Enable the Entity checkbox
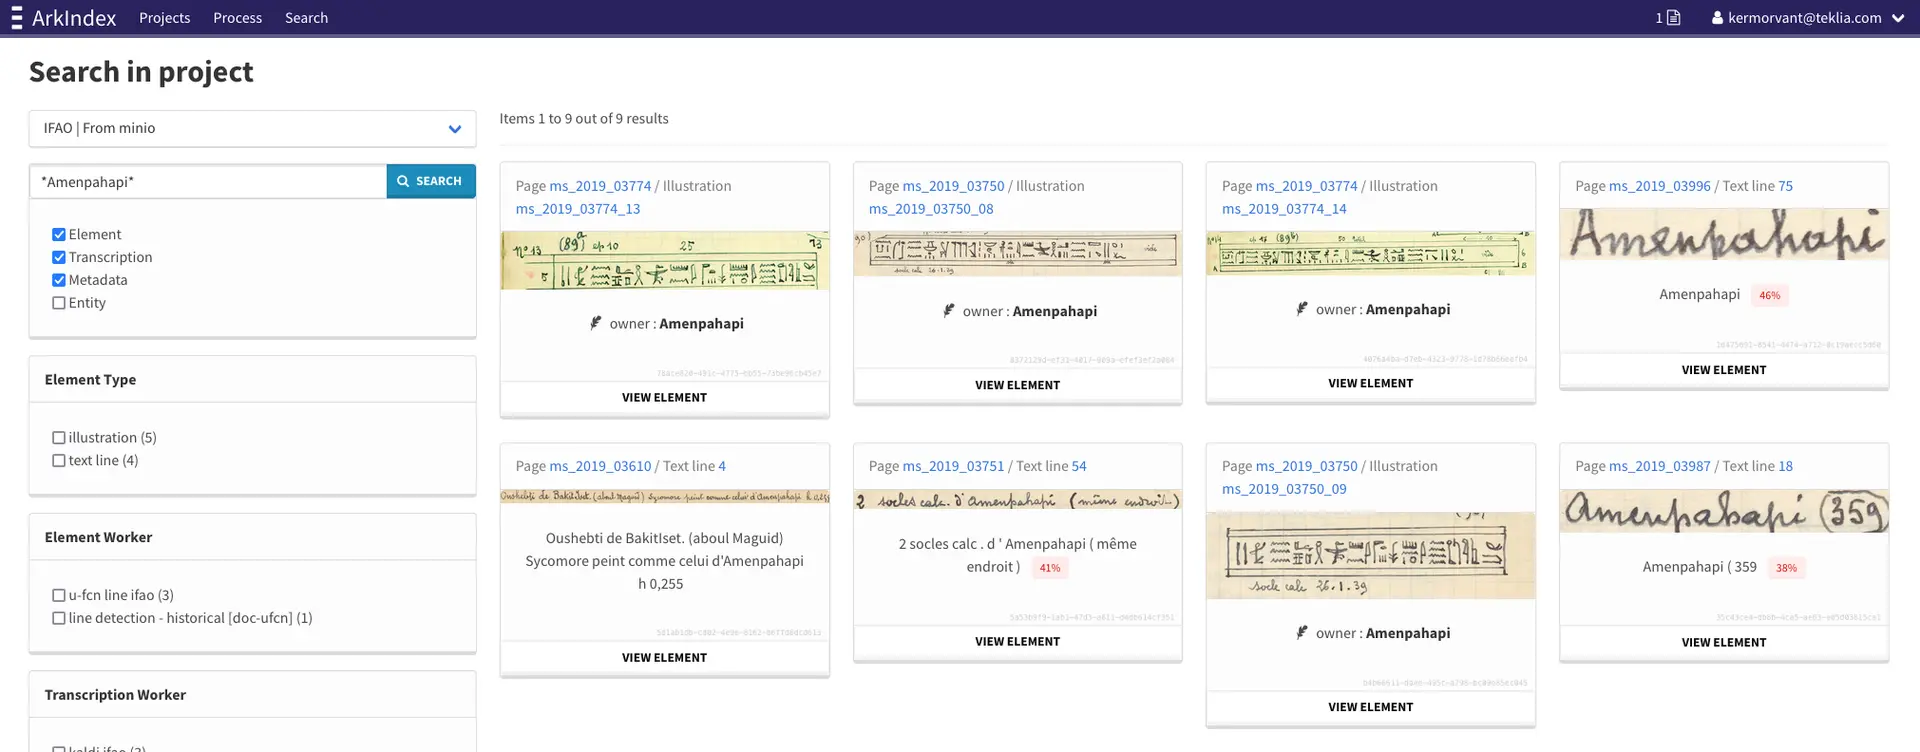Screen dimensions: 1920x752 tap(59, 303)
